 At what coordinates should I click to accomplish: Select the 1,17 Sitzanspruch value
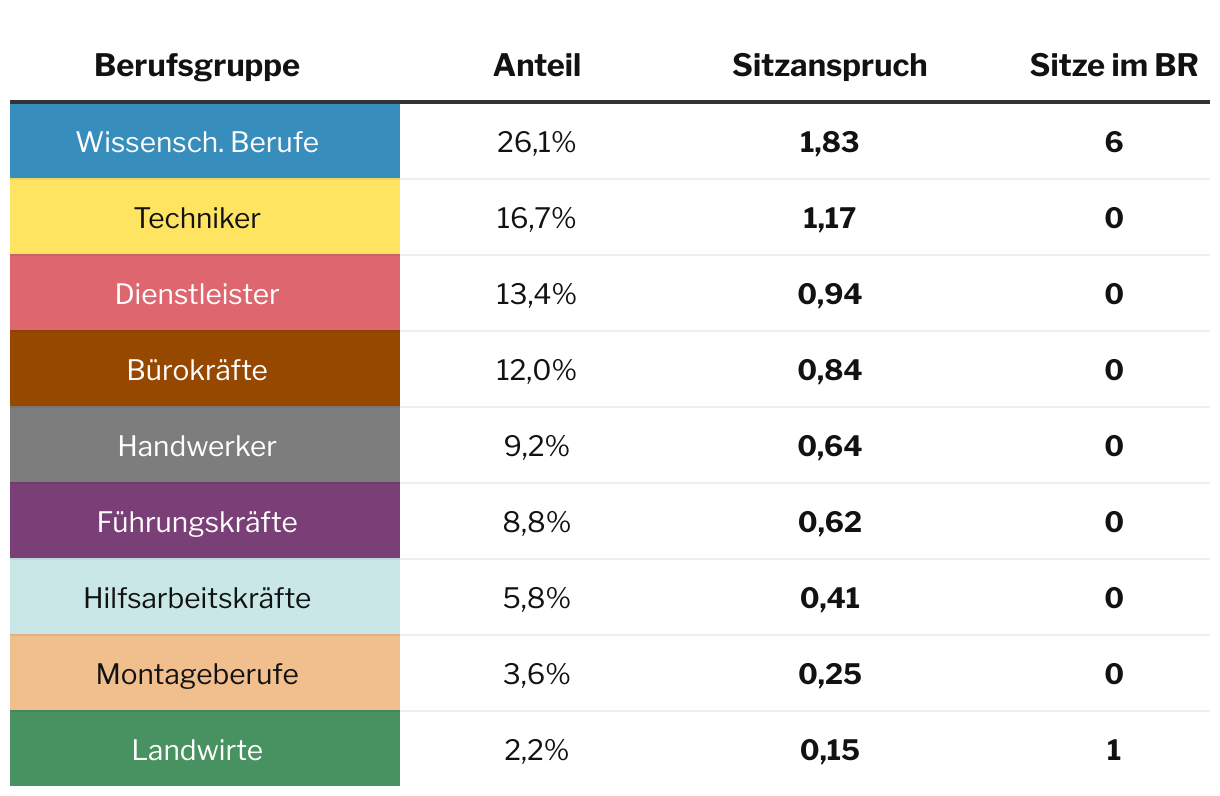pos(829,218)
